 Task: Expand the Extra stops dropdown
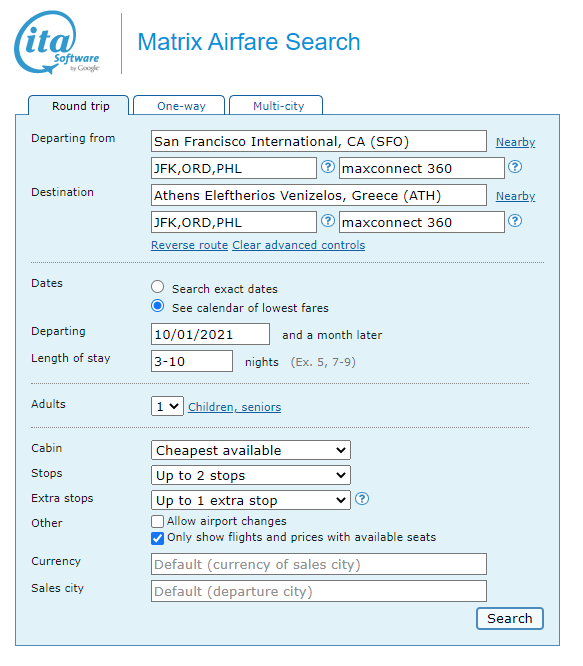coord(251,500)
